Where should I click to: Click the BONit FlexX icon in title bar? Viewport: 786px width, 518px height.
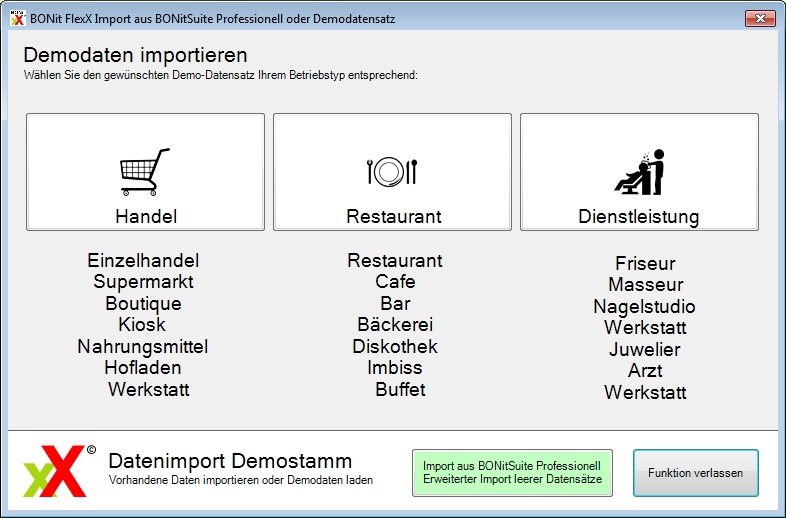pyautogui.click(x=18, y=19)
